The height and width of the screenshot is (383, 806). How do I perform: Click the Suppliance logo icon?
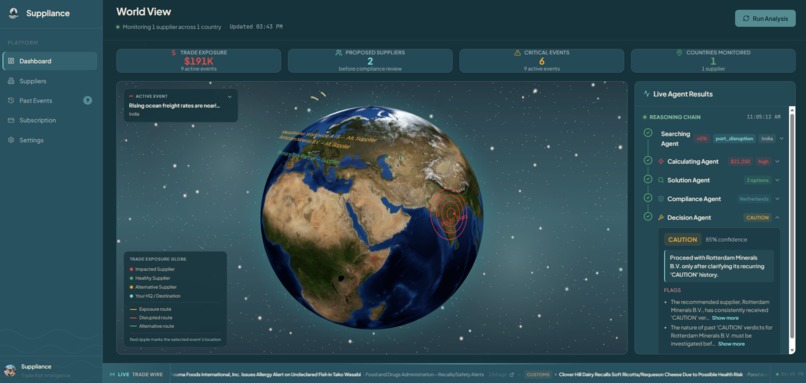(13, 13)
